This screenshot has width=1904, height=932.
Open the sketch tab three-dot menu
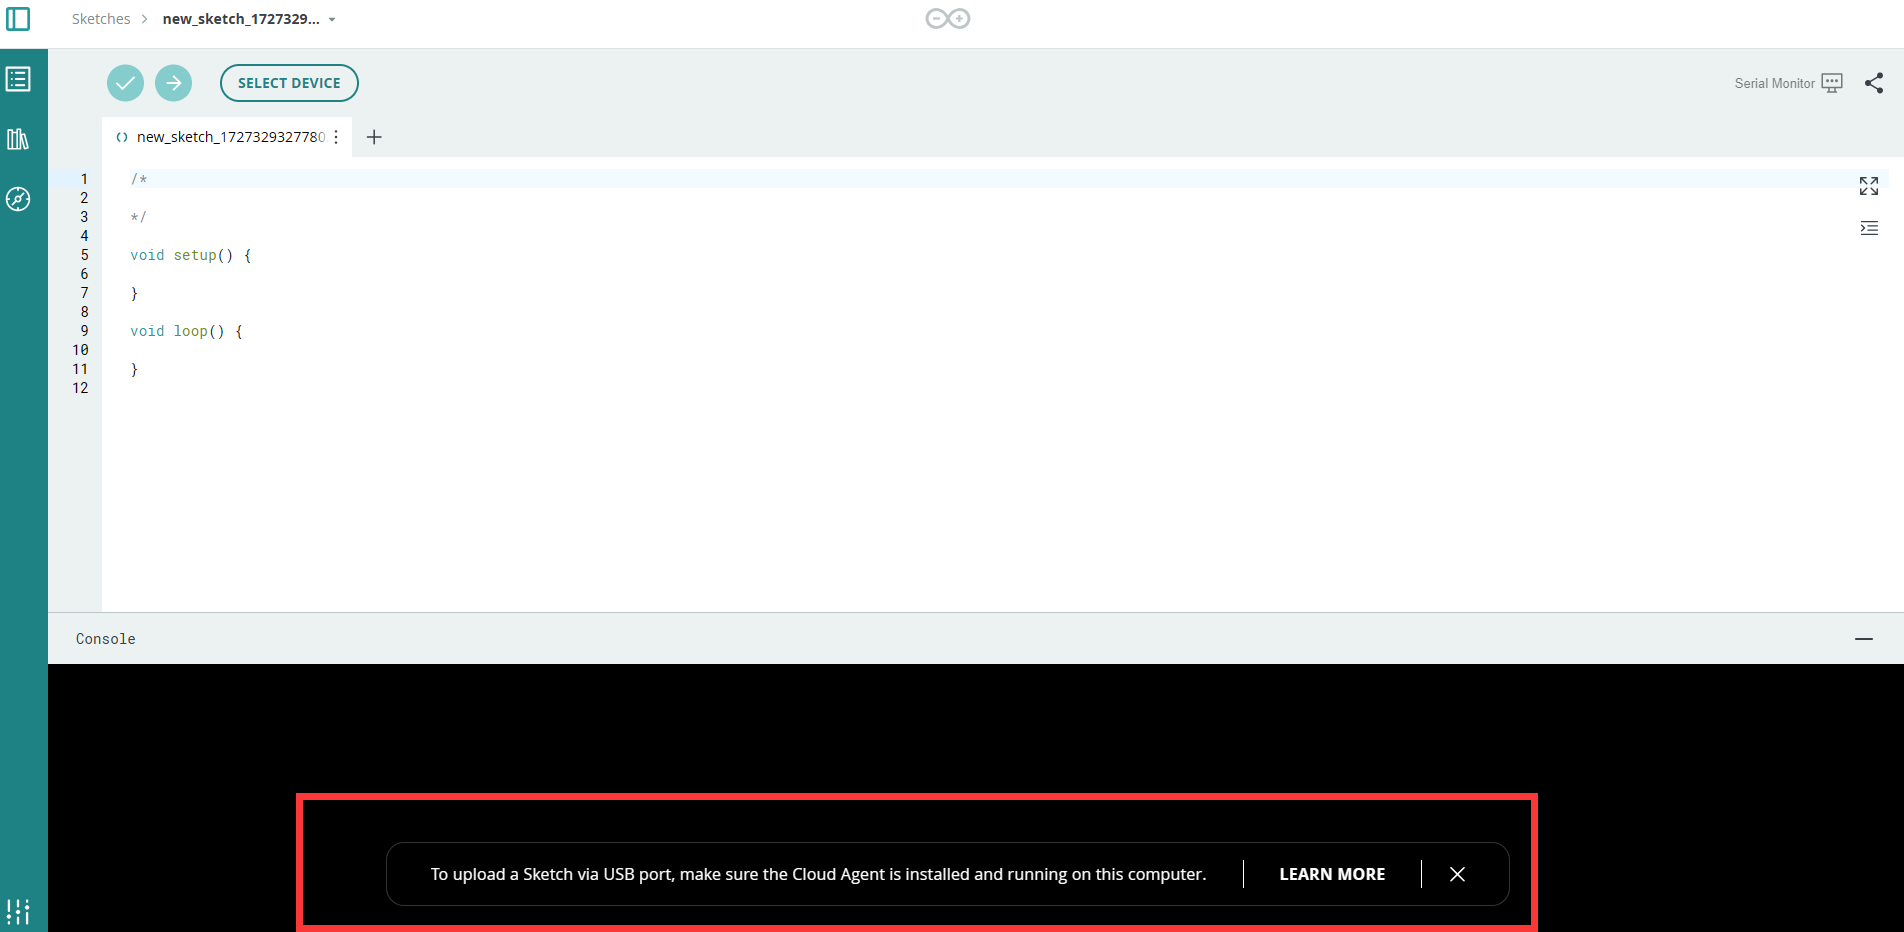pyautogui.click(x=336, y=137)
